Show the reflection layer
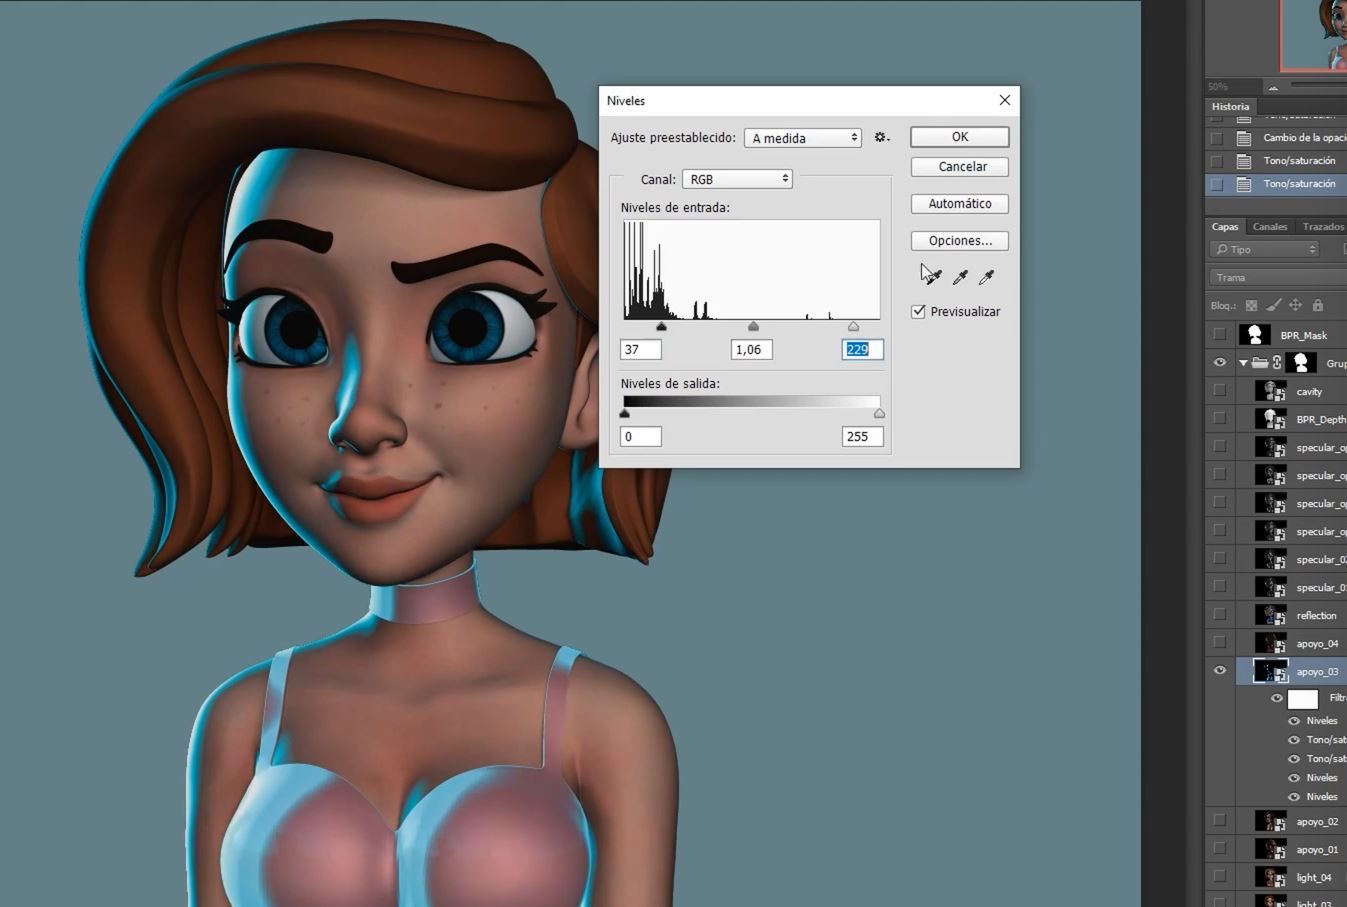Image resolution: width=1347 pixels, height=907 pixels. click(1219, 615)
